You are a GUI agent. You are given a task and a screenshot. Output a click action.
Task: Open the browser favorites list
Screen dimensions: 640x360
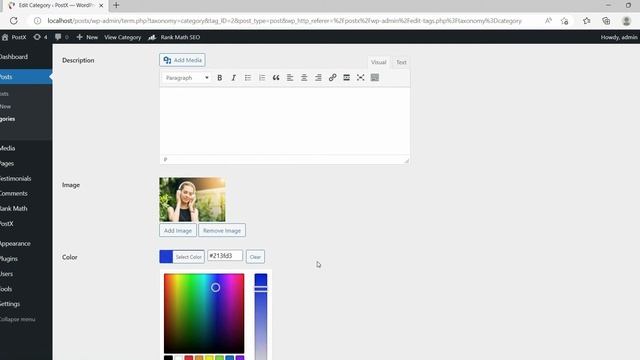(x=587, y=21)
